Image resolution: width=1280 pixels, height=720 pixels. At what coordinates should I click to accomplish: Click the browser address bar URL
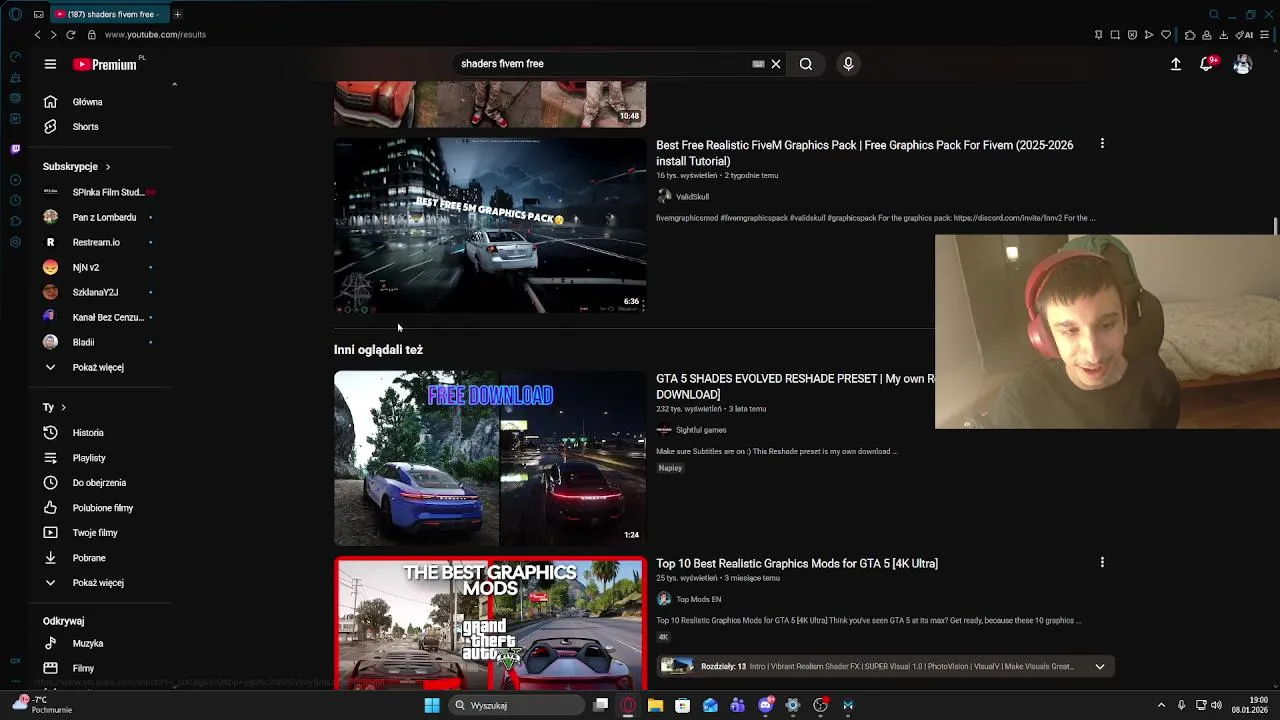(155, 34)
